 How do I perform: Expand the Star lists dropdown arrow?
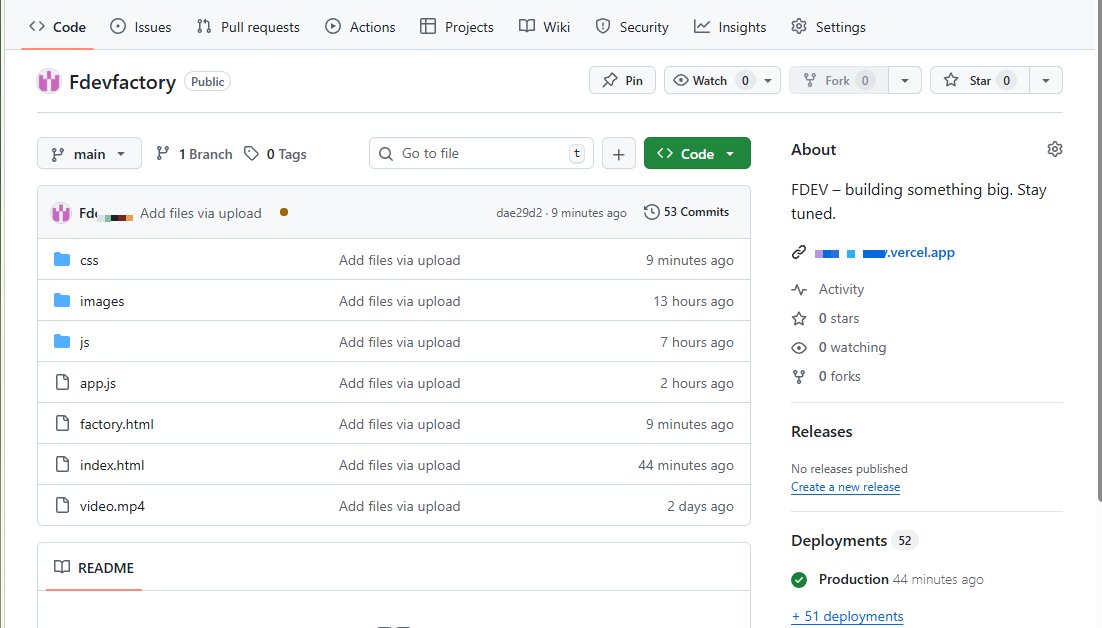[x=1046, y=80]
